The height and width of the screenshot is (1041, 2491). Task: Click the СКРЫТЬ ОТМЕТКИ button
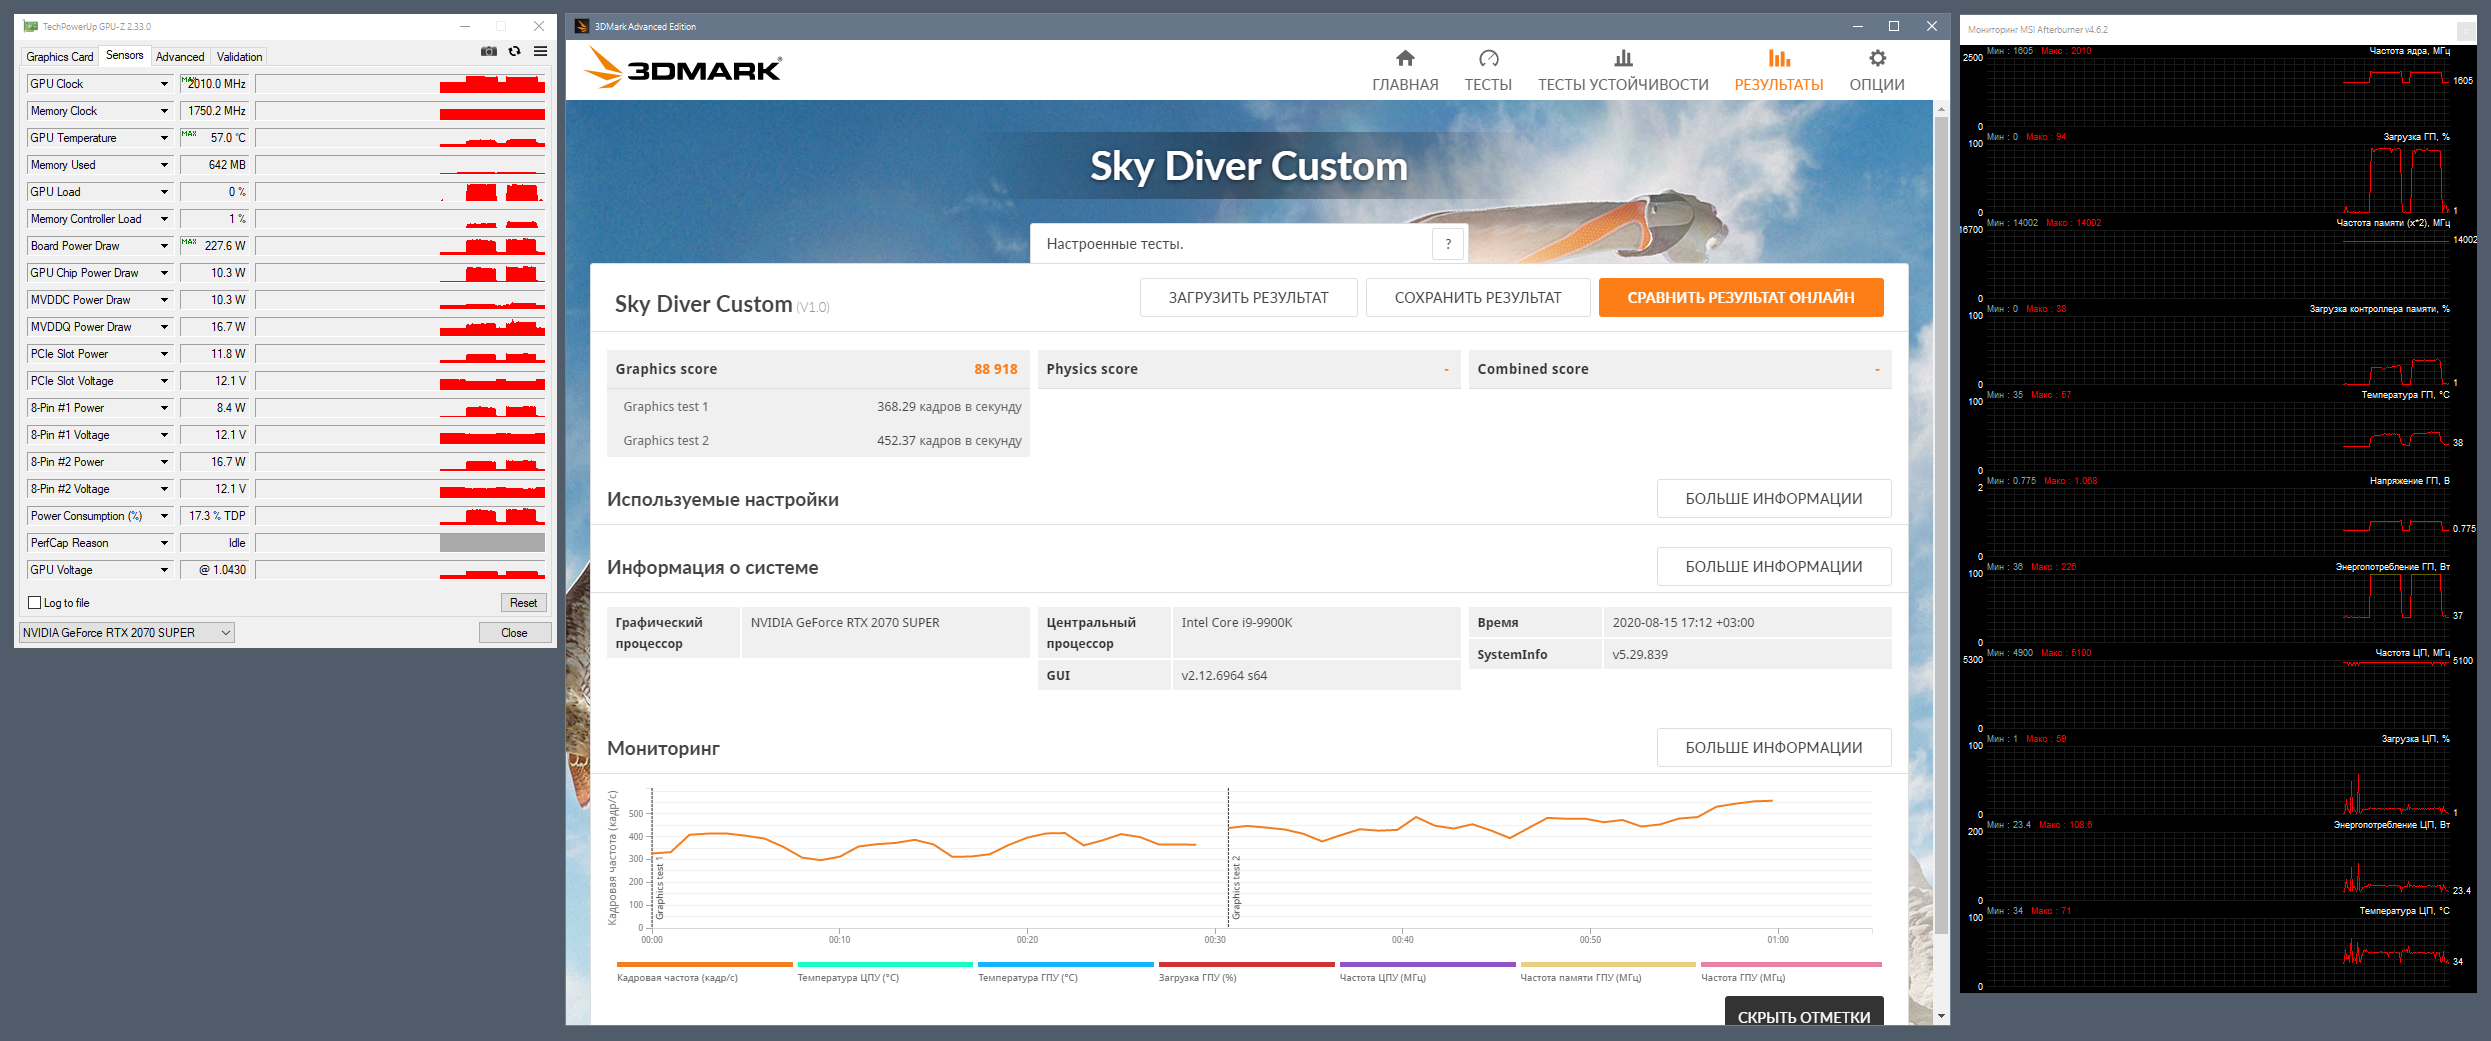tap(1804, 1011)
